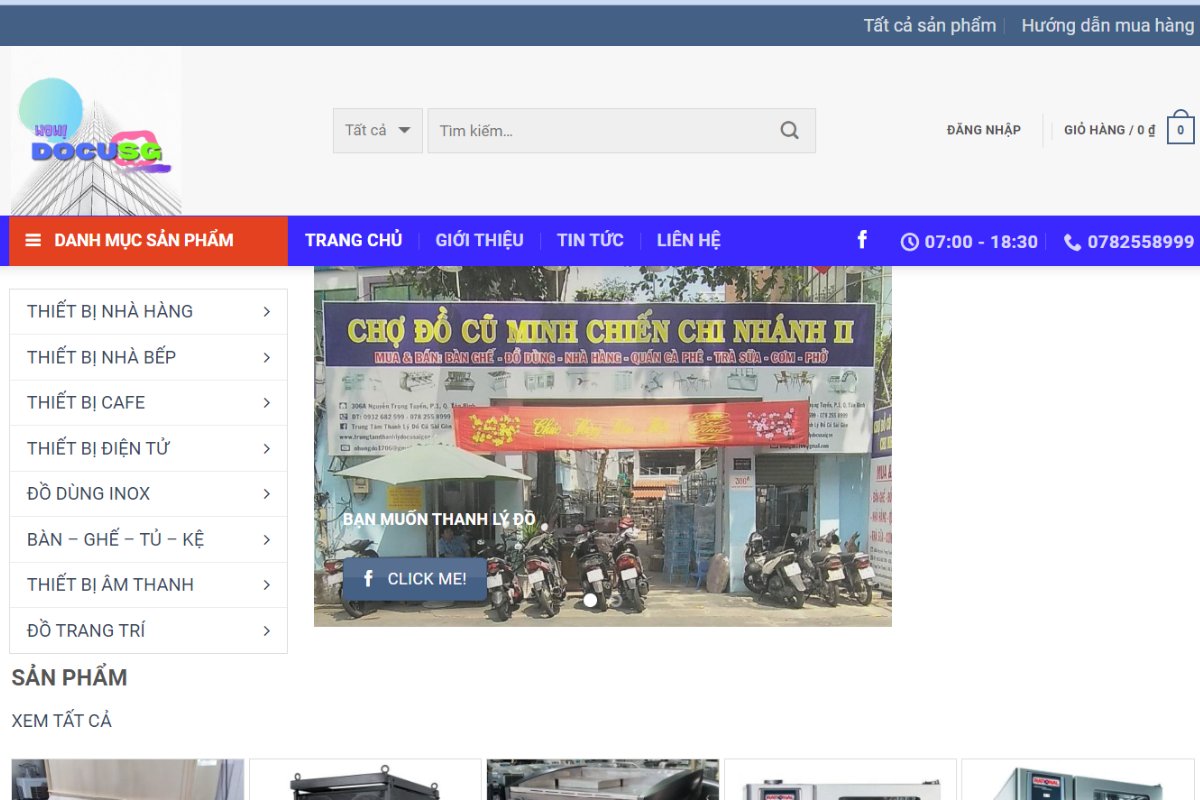Click Đăng nhập link
The width and height of the screenshot is (1200, 800).
984,130
